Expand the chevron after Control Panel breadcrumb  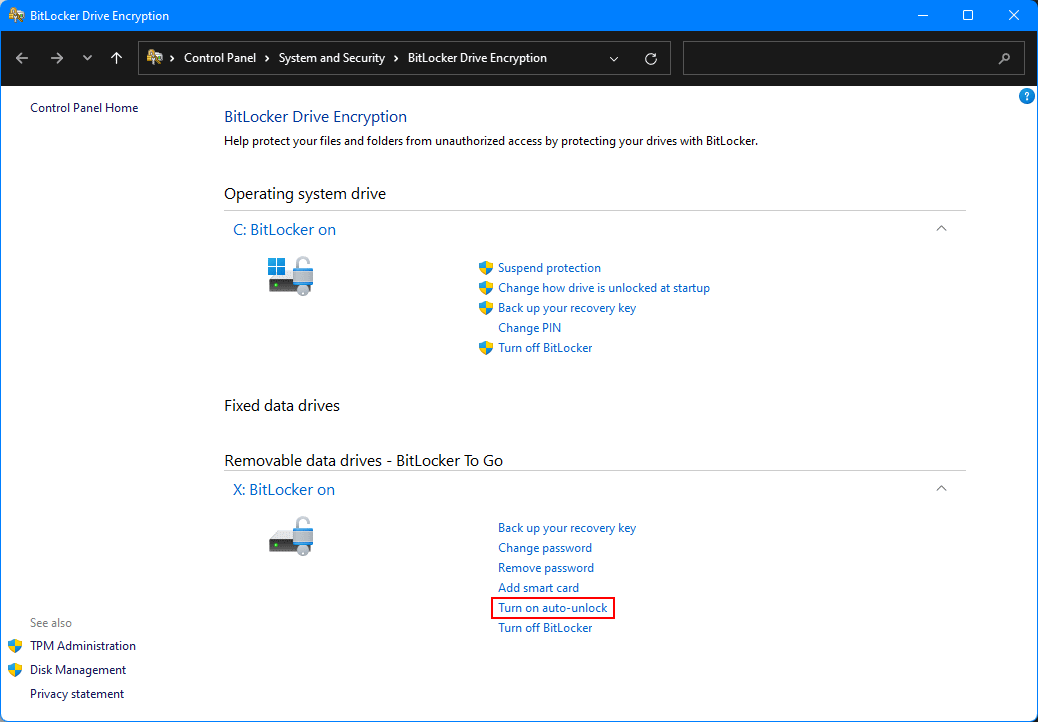tap(267, 58)
